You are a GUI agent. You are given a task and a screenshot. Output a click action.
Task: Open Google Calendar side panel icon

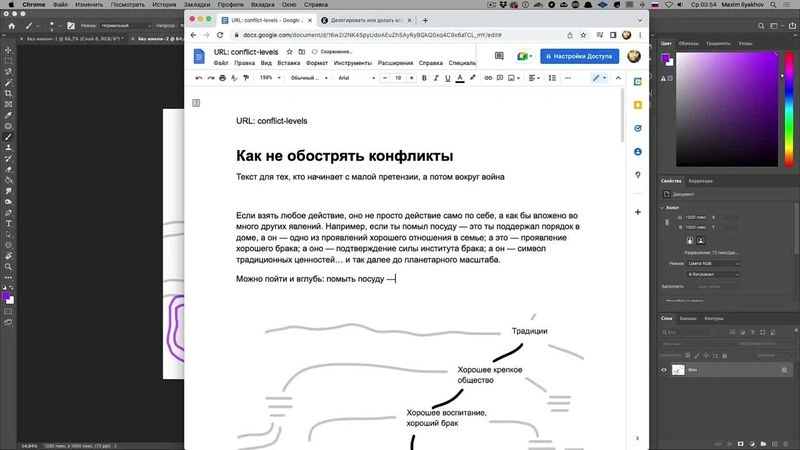pos(638,82)
